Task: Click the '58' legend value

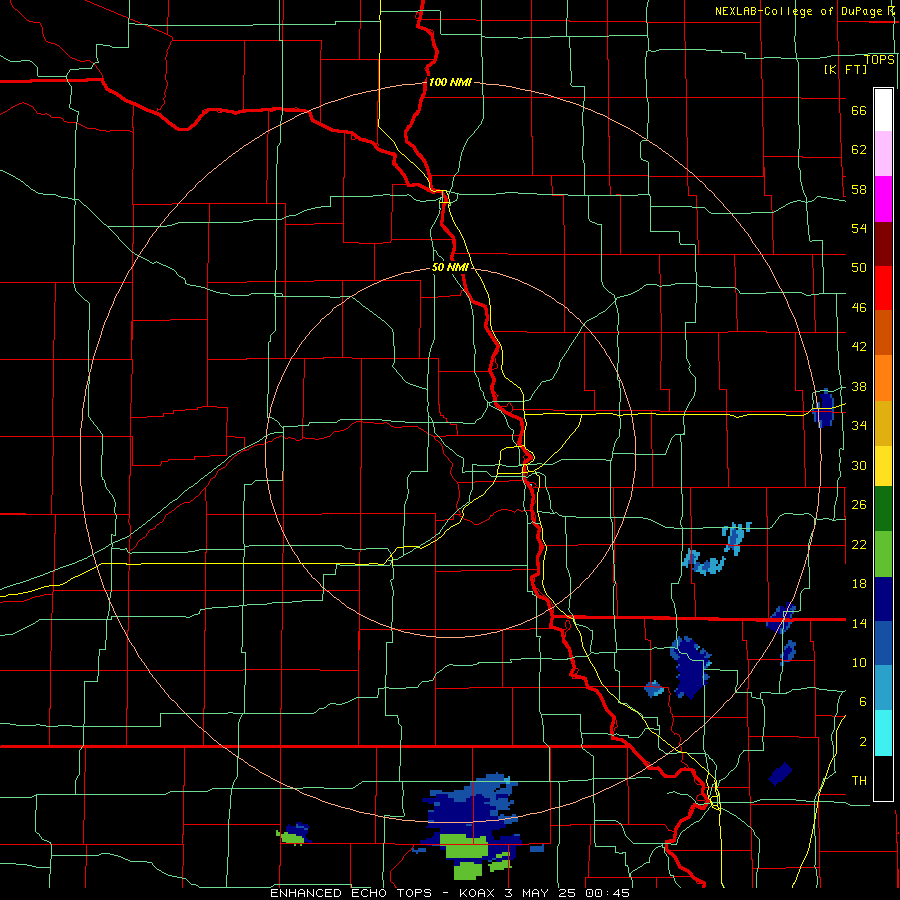Action: [x=859, y=189]
